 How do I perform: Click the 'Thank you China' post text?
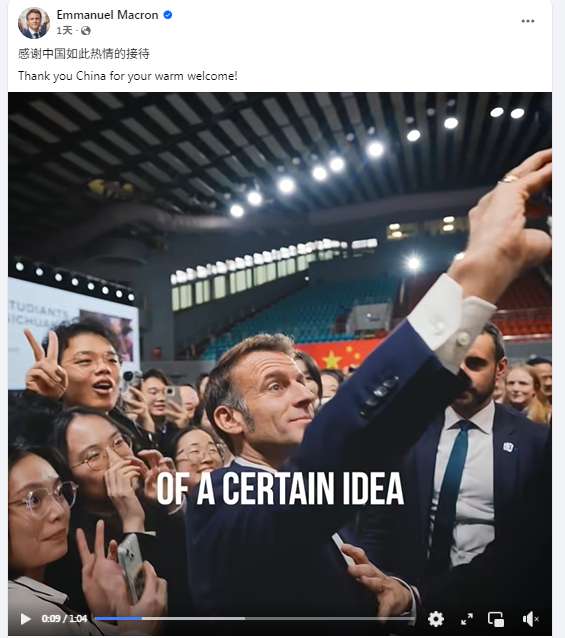point(128,76)
